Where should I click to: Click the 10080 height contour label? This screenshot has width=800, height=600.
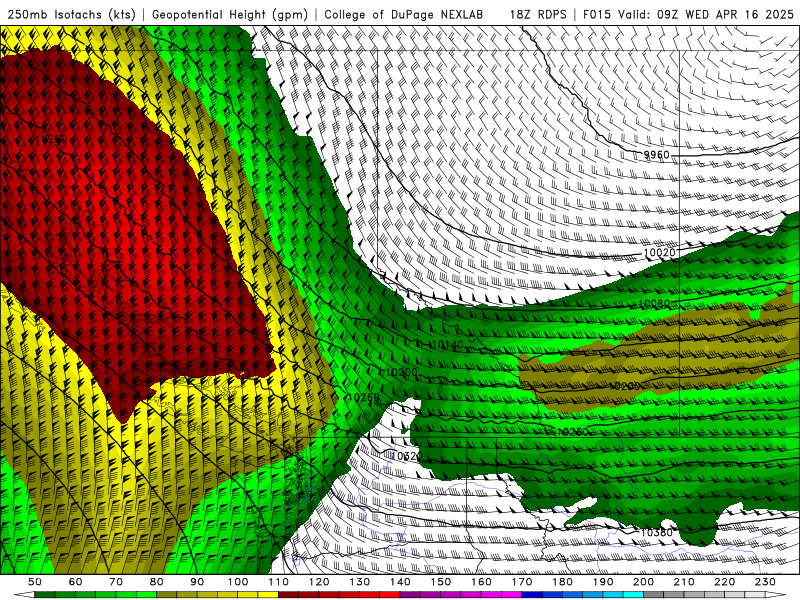(654, 304)
